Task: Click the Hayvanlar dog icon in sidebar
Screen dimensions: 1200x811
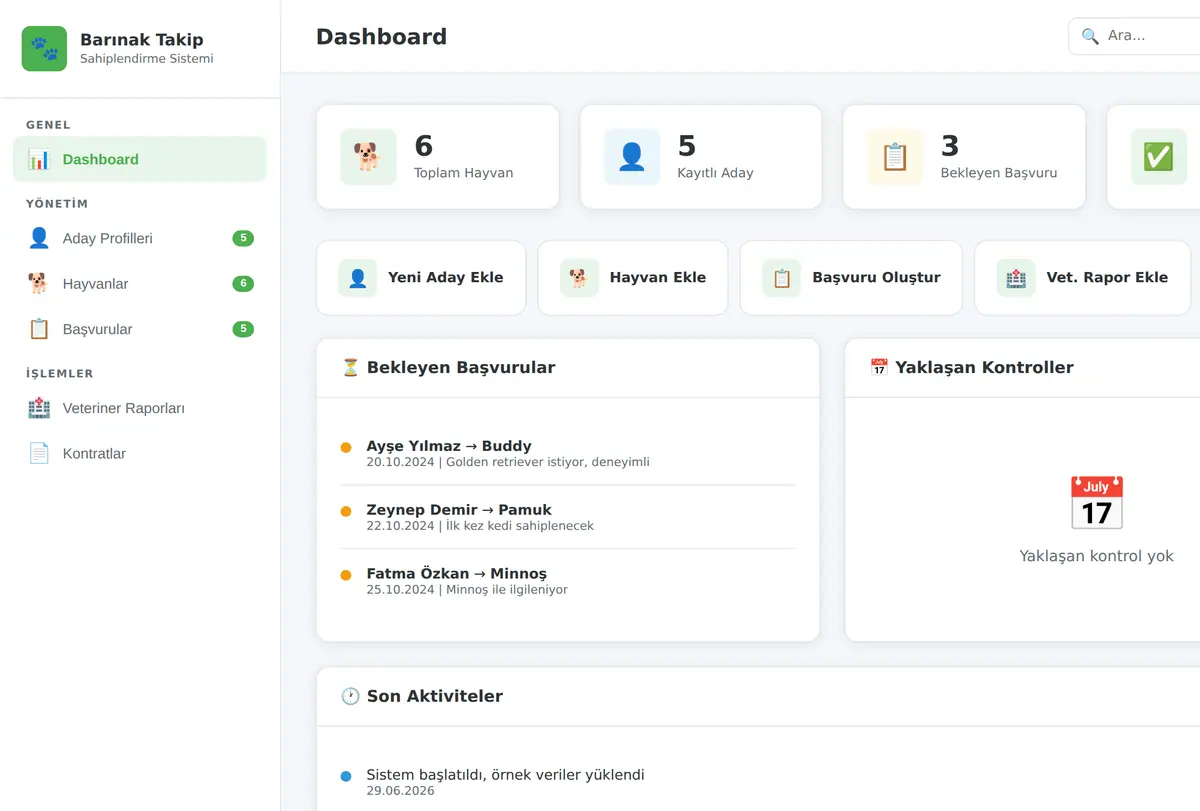Action: [39, 284]
